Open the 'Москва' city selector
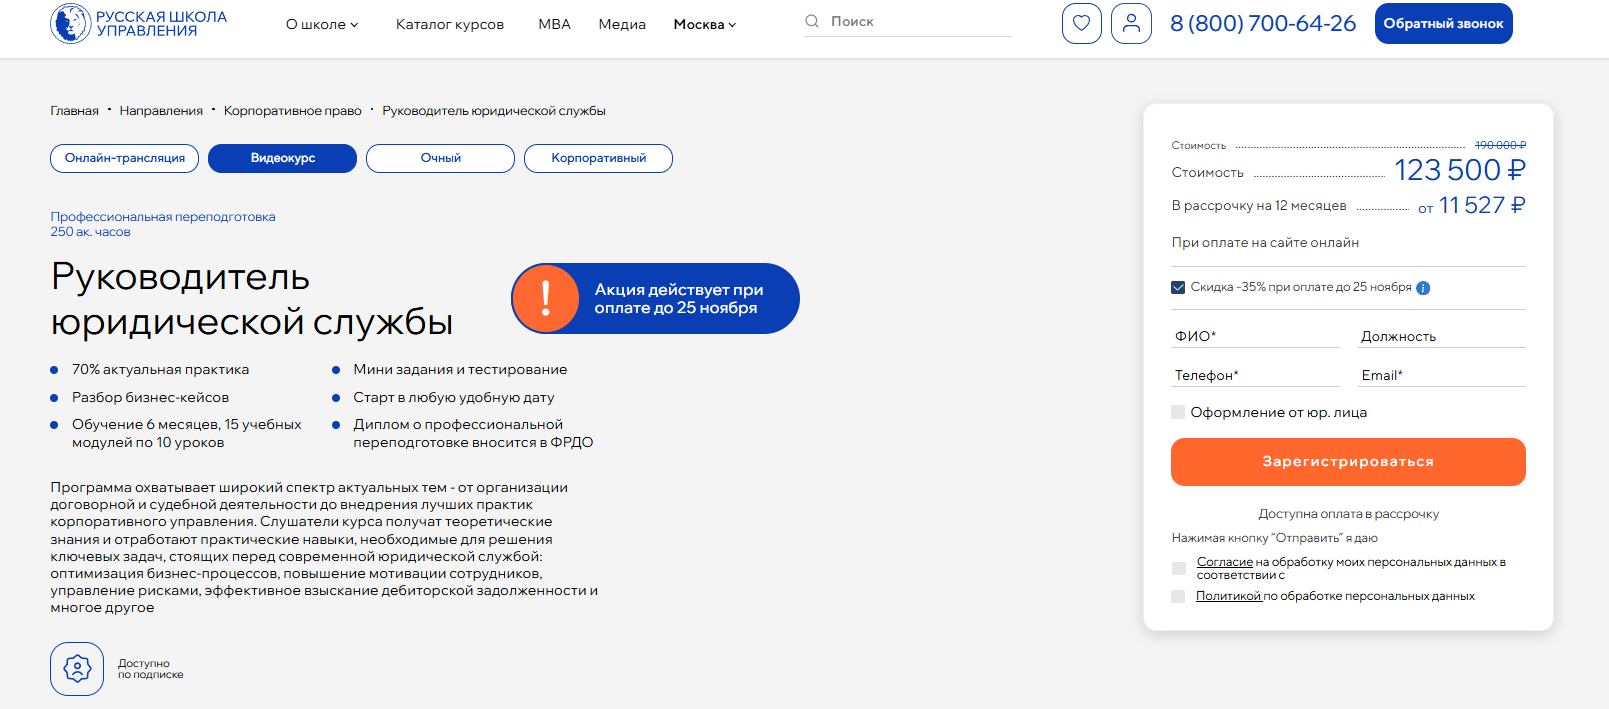The height and width of the screenshot is (709, 1609). click(x=704, y=24)
